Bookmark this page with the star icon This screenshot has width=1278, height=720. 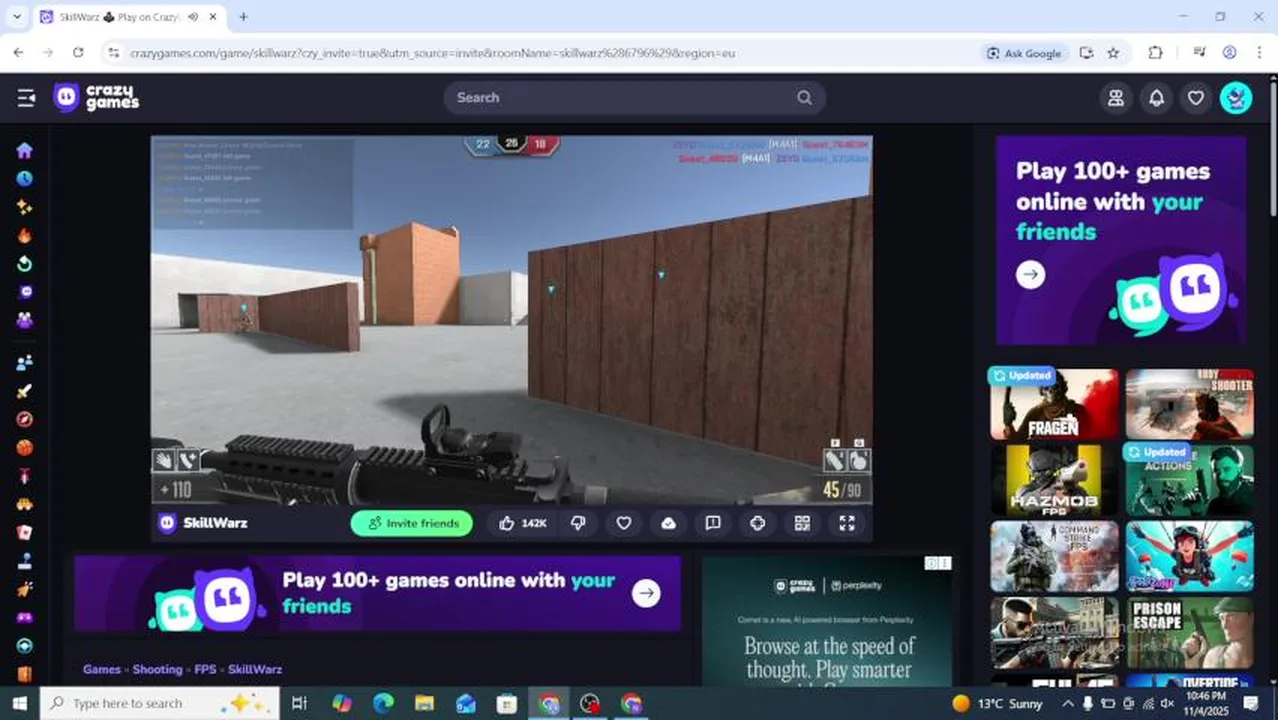[x=1113, y=53]
